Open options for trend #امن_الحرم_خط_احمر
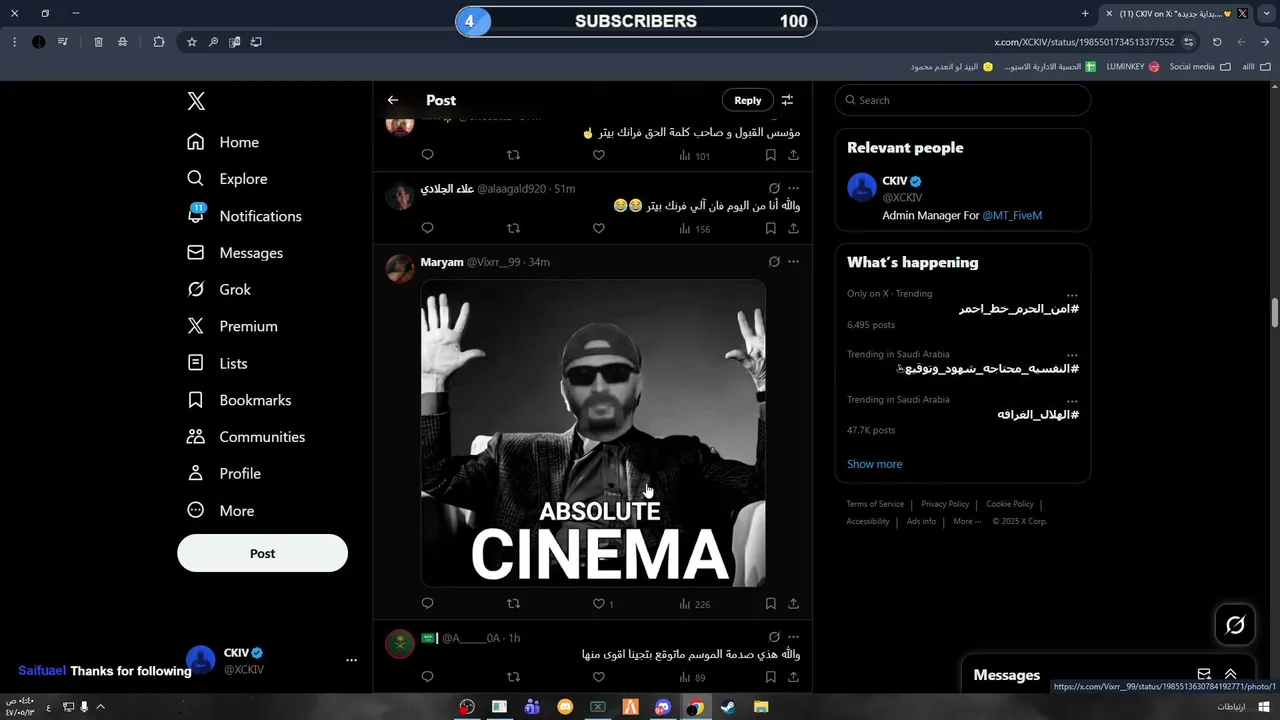Image resolution: width=1280 pixels, height=720 pixels. (1072, 295)
